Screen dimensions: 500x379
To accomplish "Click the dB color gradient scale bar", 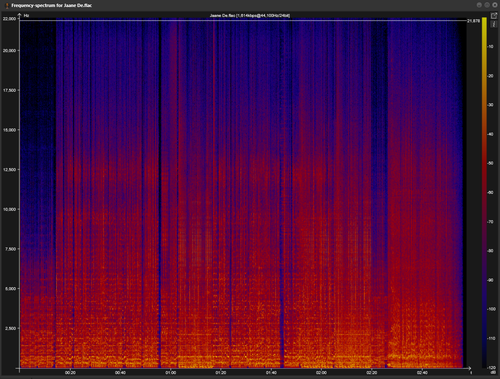I will pyautogui.click(x=484, y=193).
